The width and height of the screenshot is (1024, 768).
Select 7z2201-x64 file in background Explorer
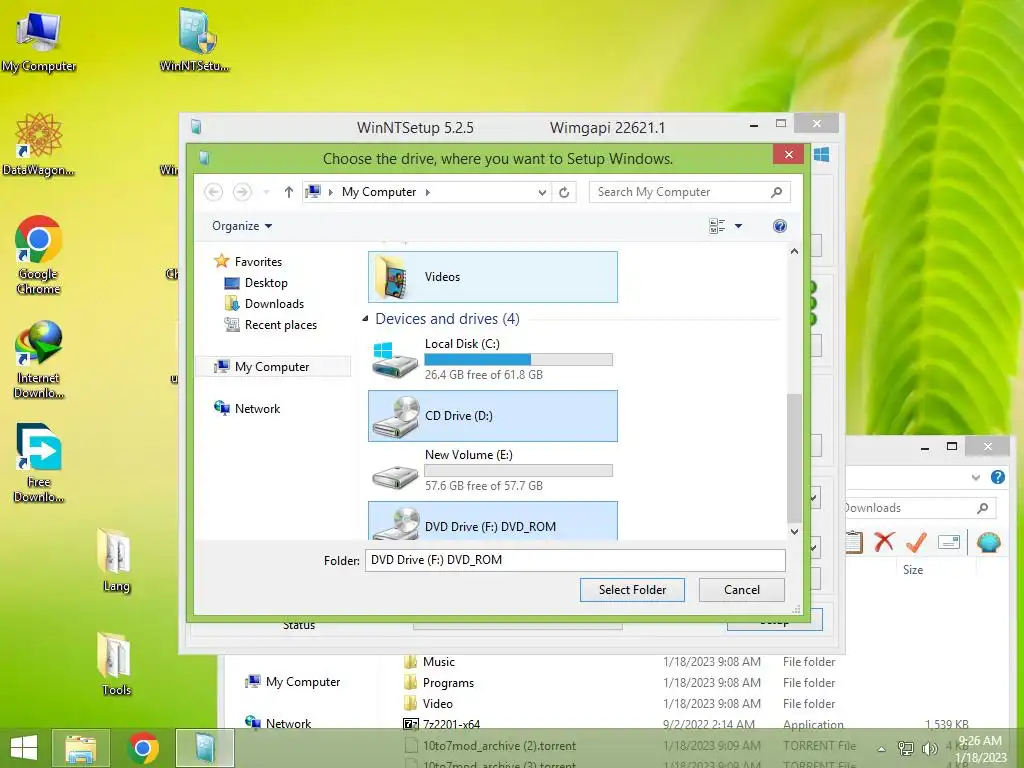coord(442,724)
